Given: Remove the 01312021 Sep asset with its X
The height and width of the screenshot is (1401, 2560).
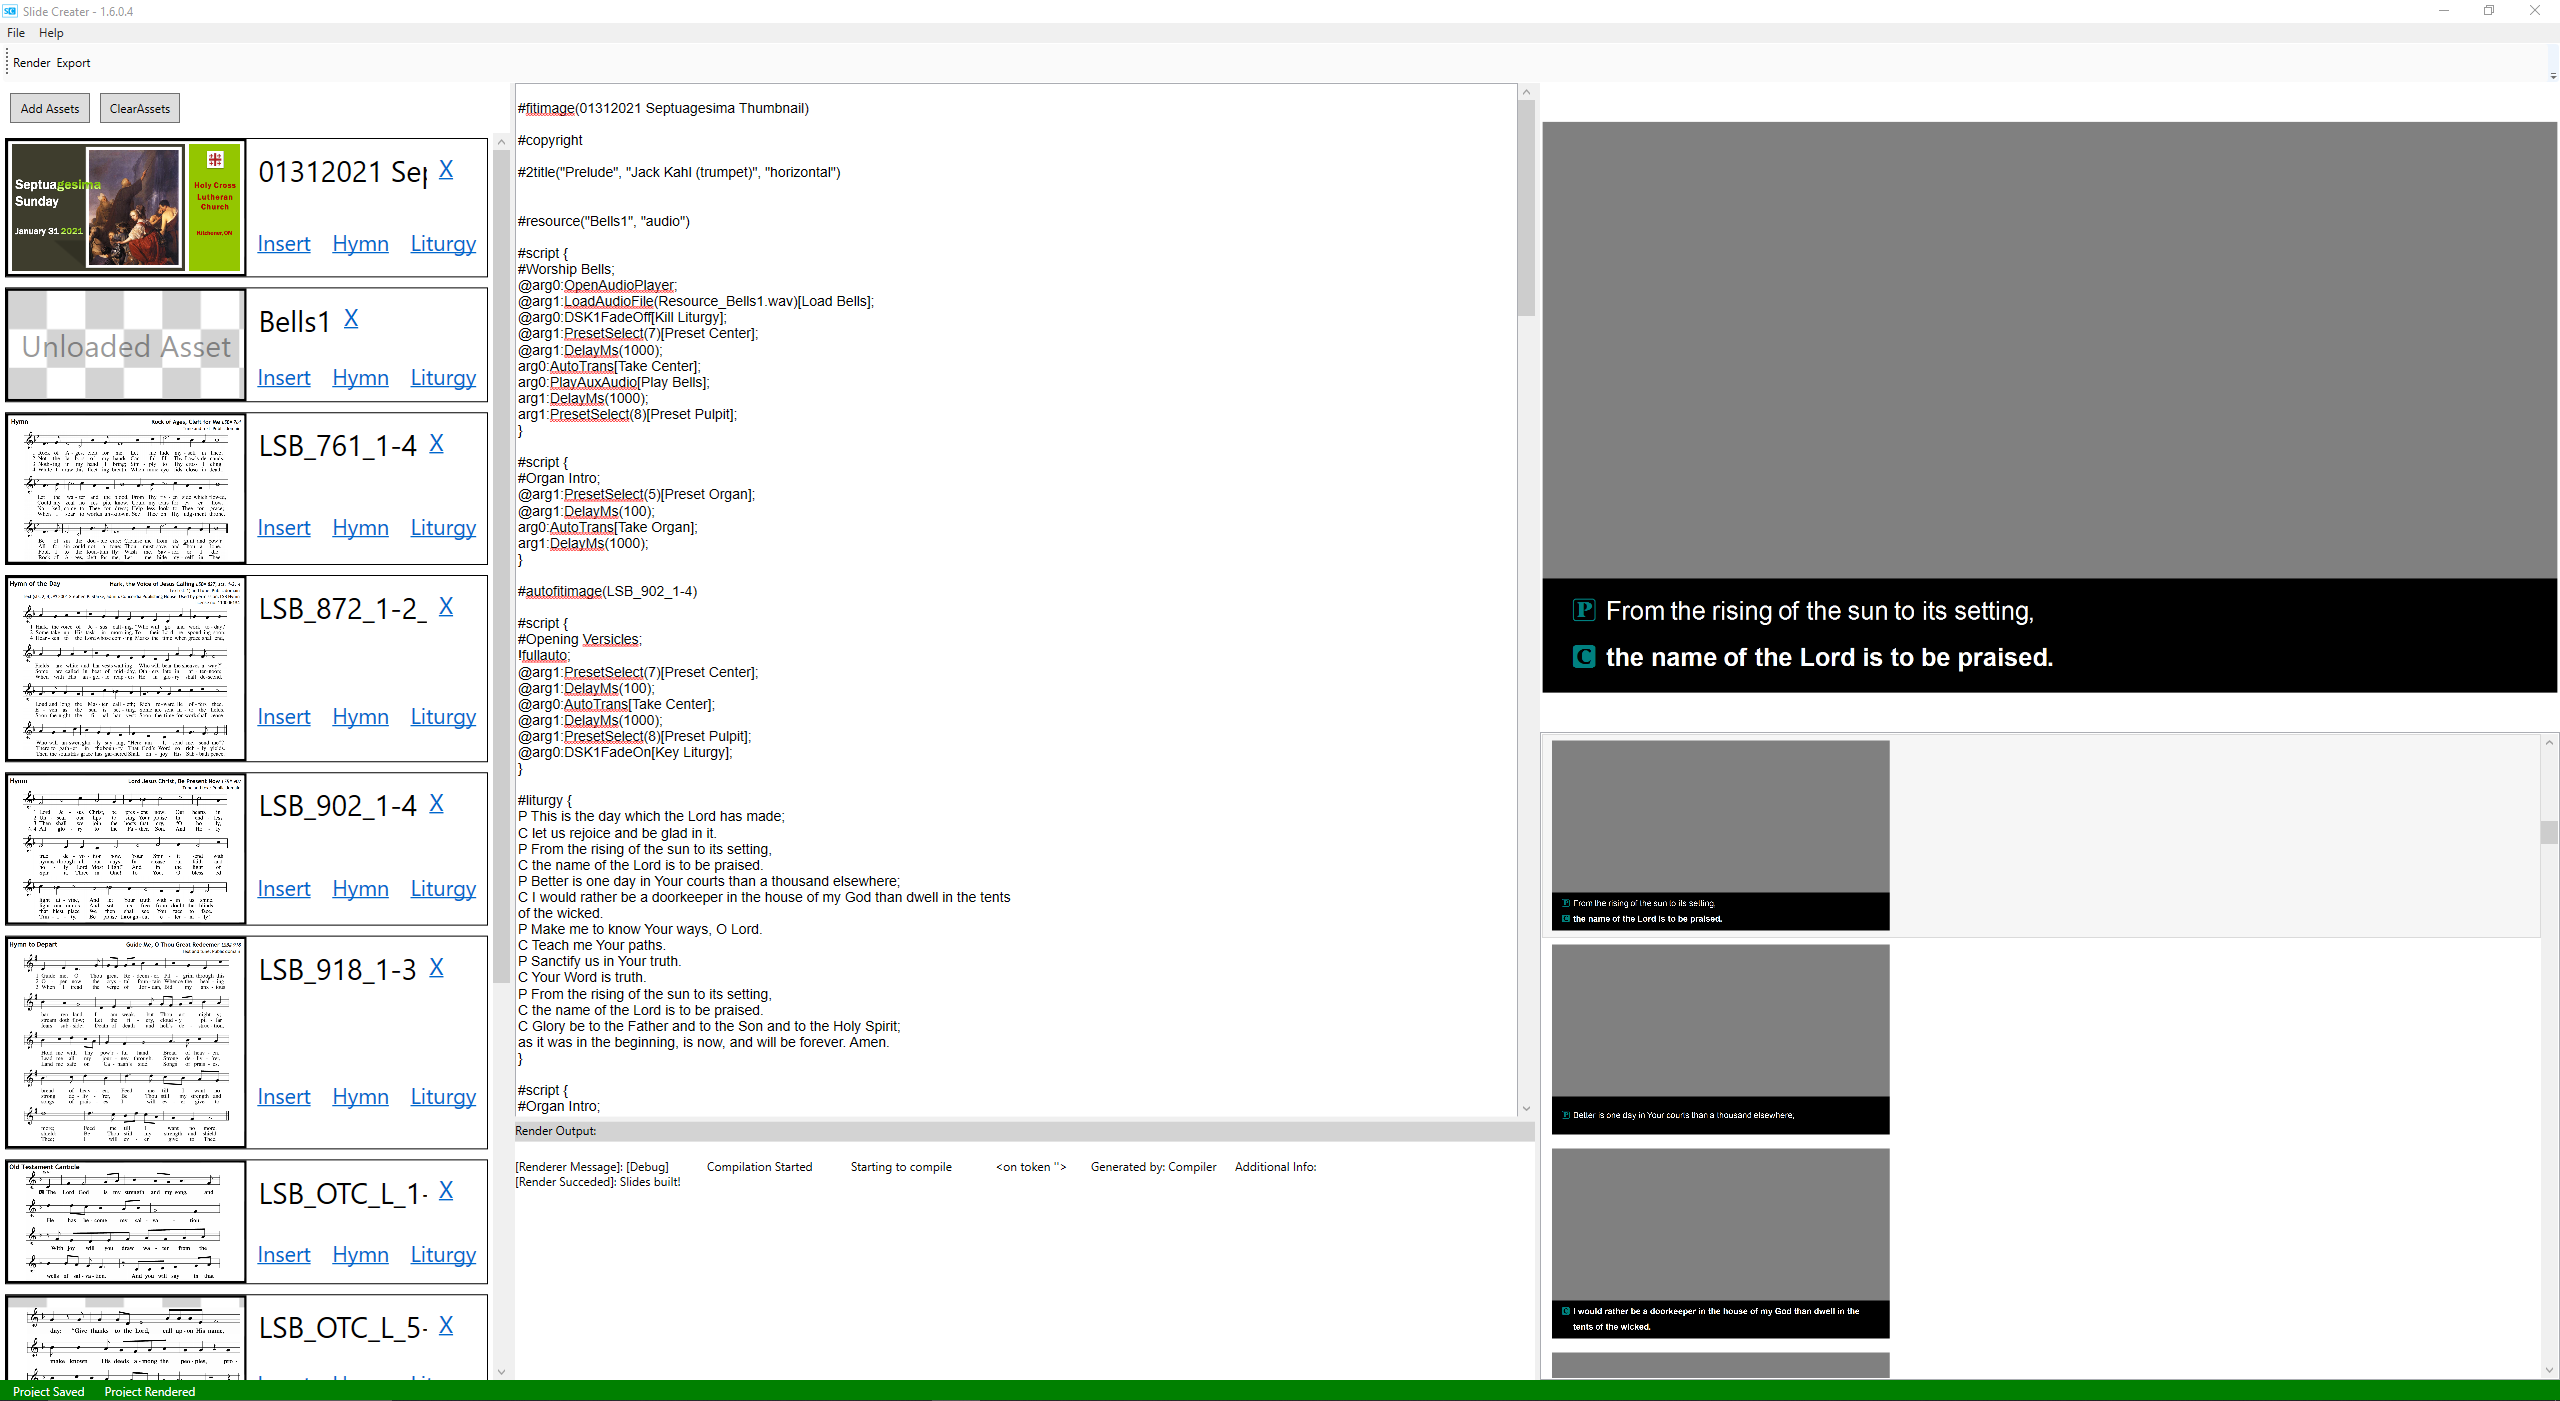Looking at the screenshot, I should coord(446,169).
